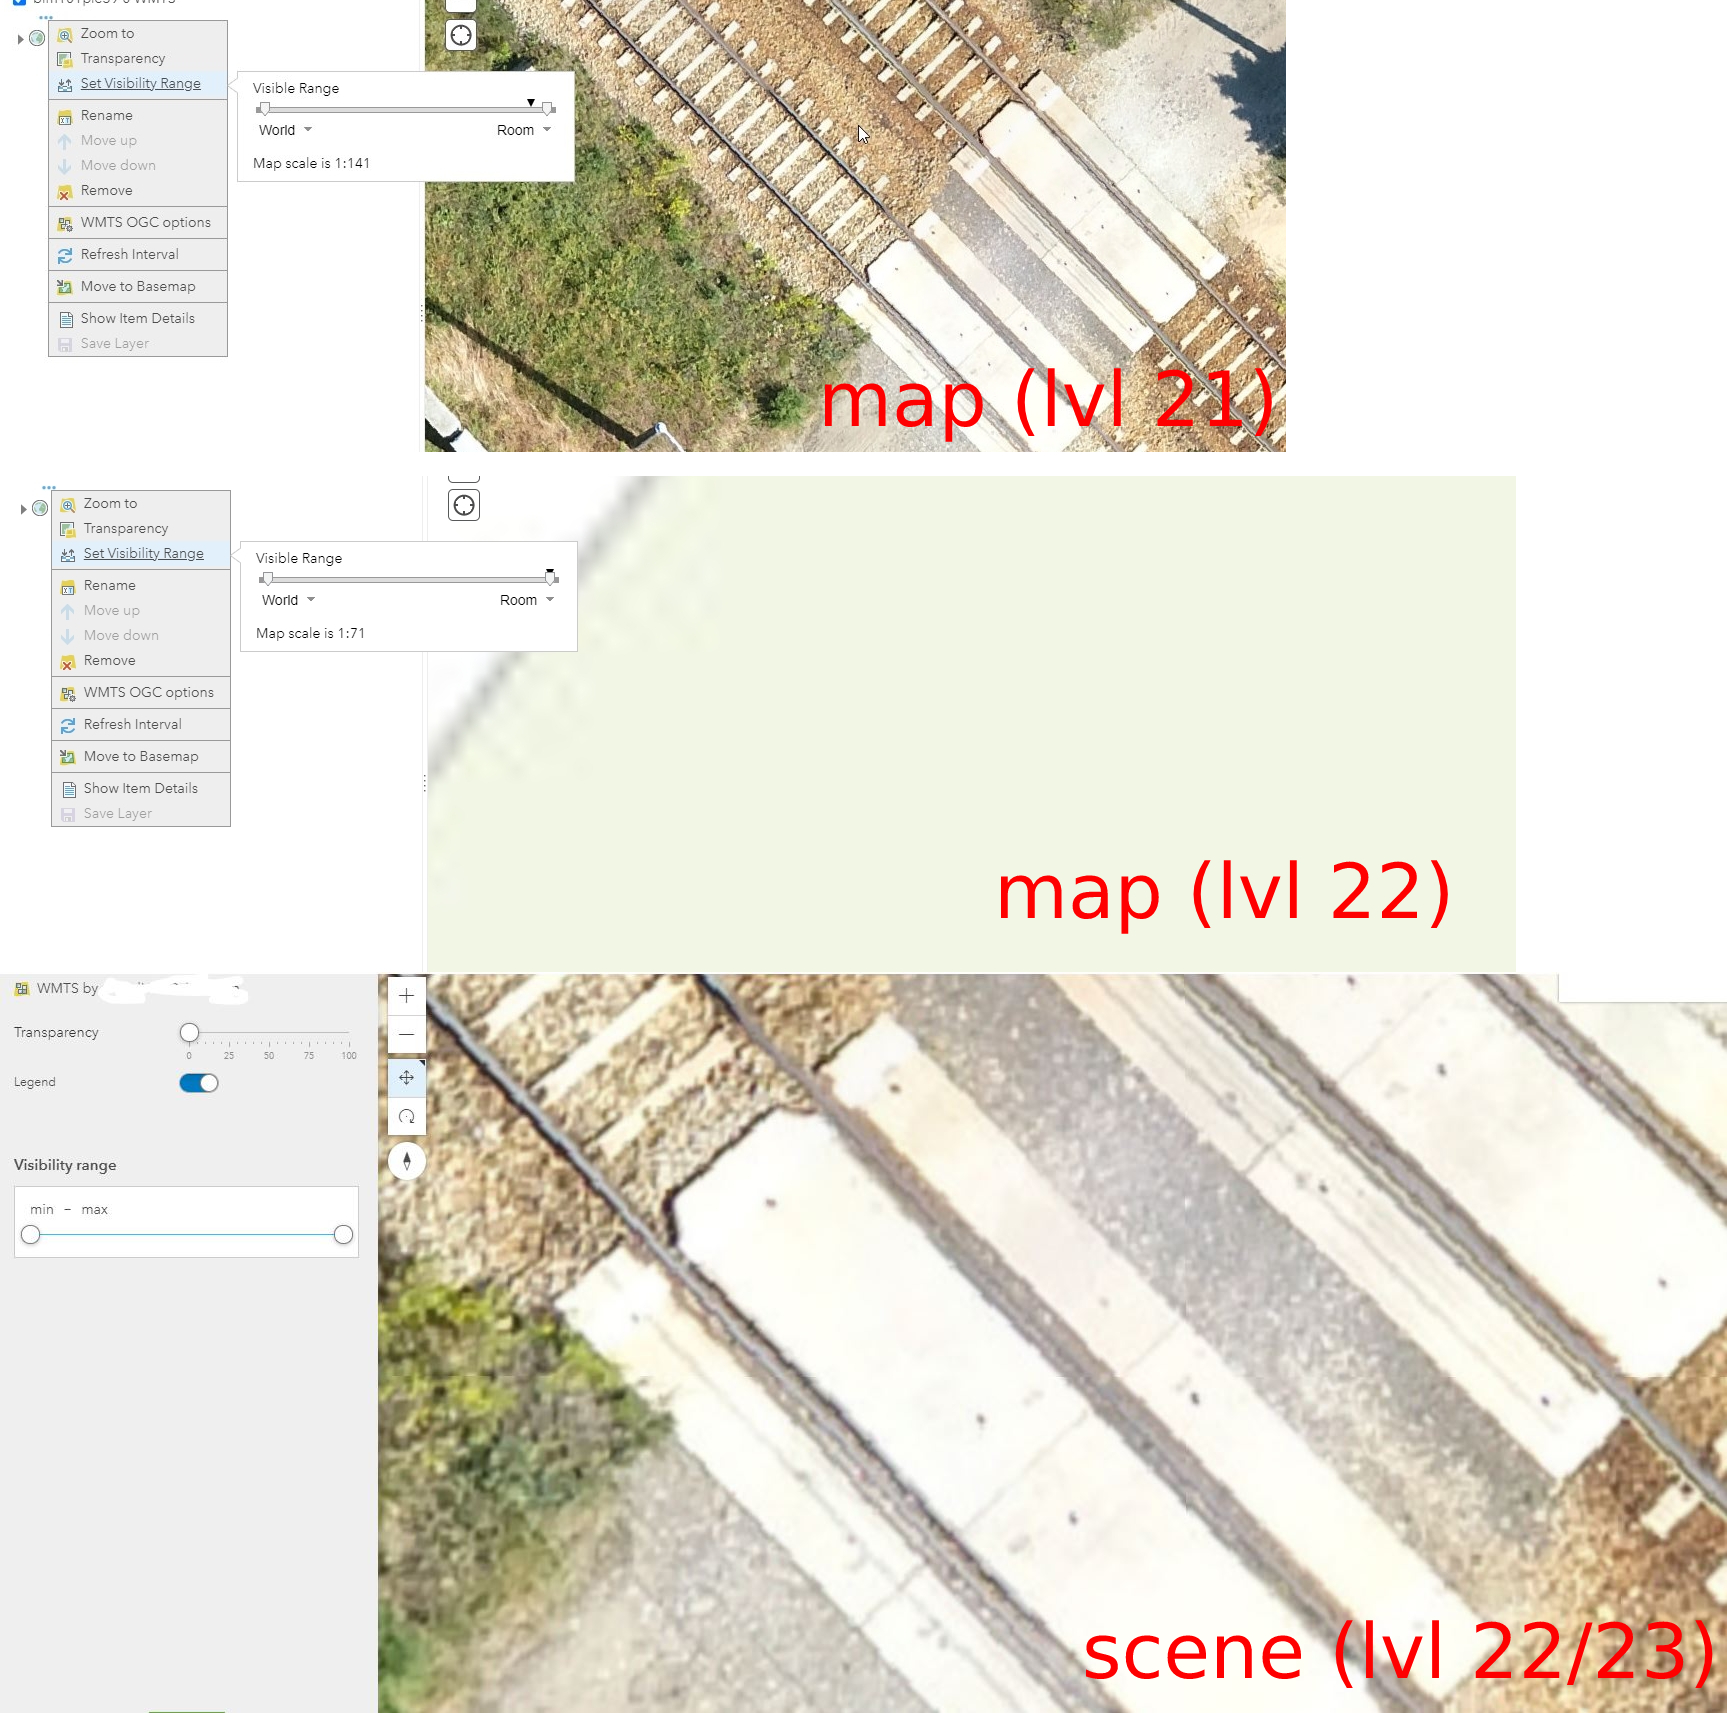This screenshot has height=1713, width=1727.
Task: Click the Remove icon in lvl 21 map menu
Action: (x=65, y=192)
